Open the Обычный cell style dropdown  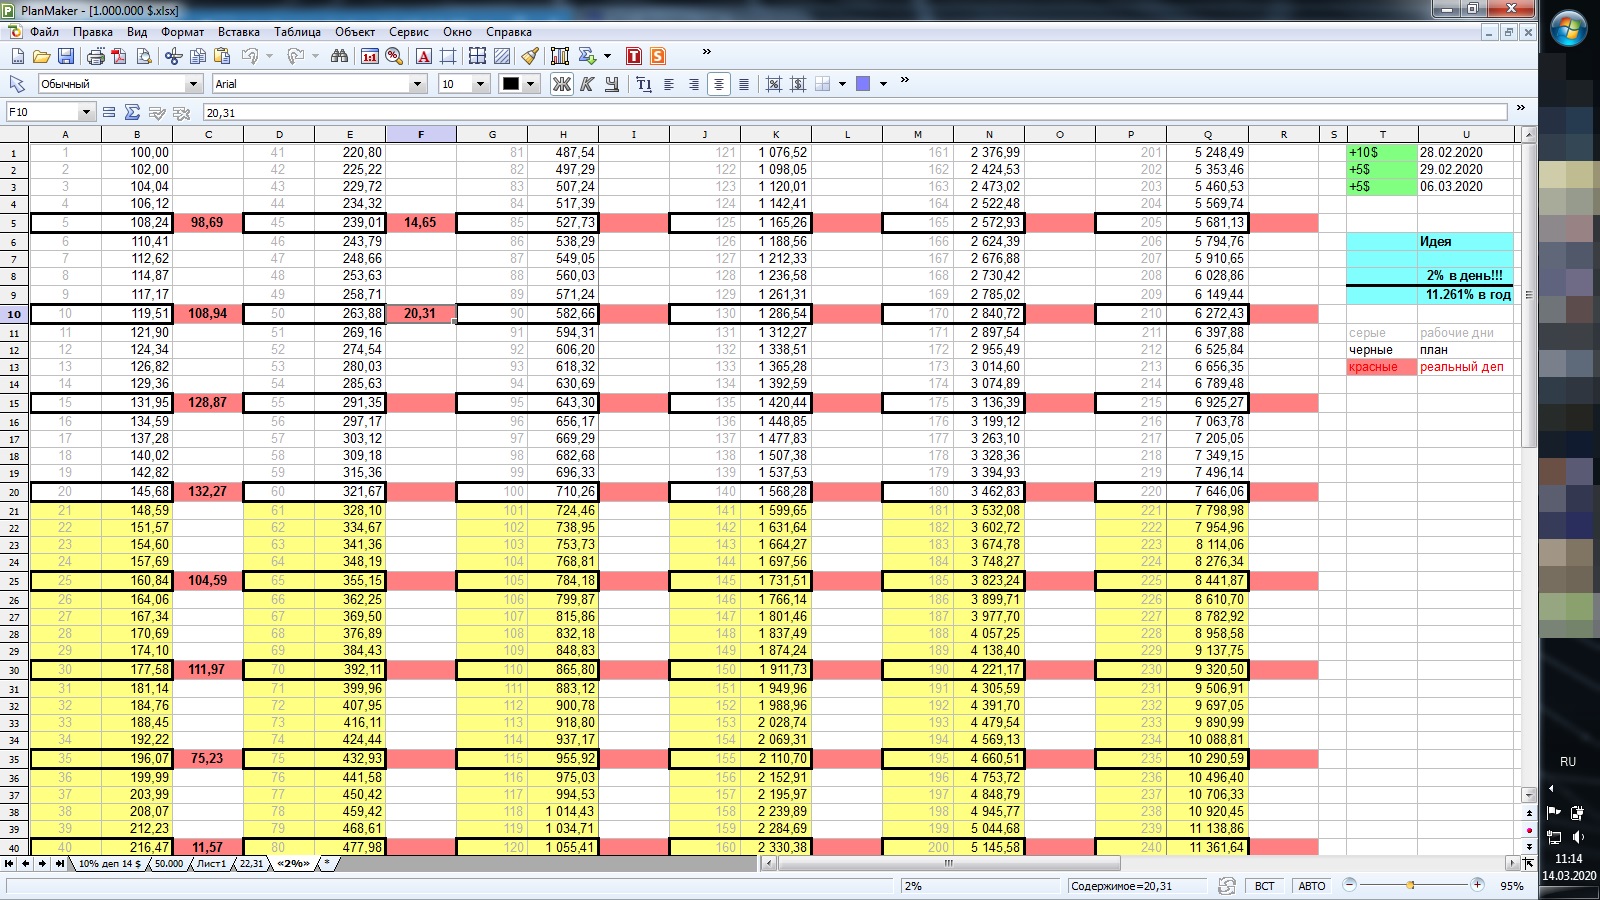[x=193, y=84]
